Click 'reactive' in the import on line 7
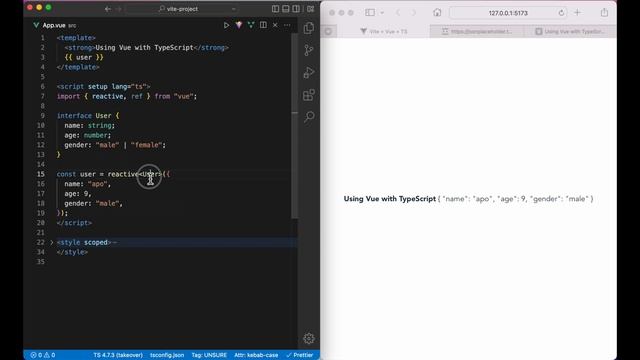This screenshot has width=640, height=360. [x=107, y=96]
